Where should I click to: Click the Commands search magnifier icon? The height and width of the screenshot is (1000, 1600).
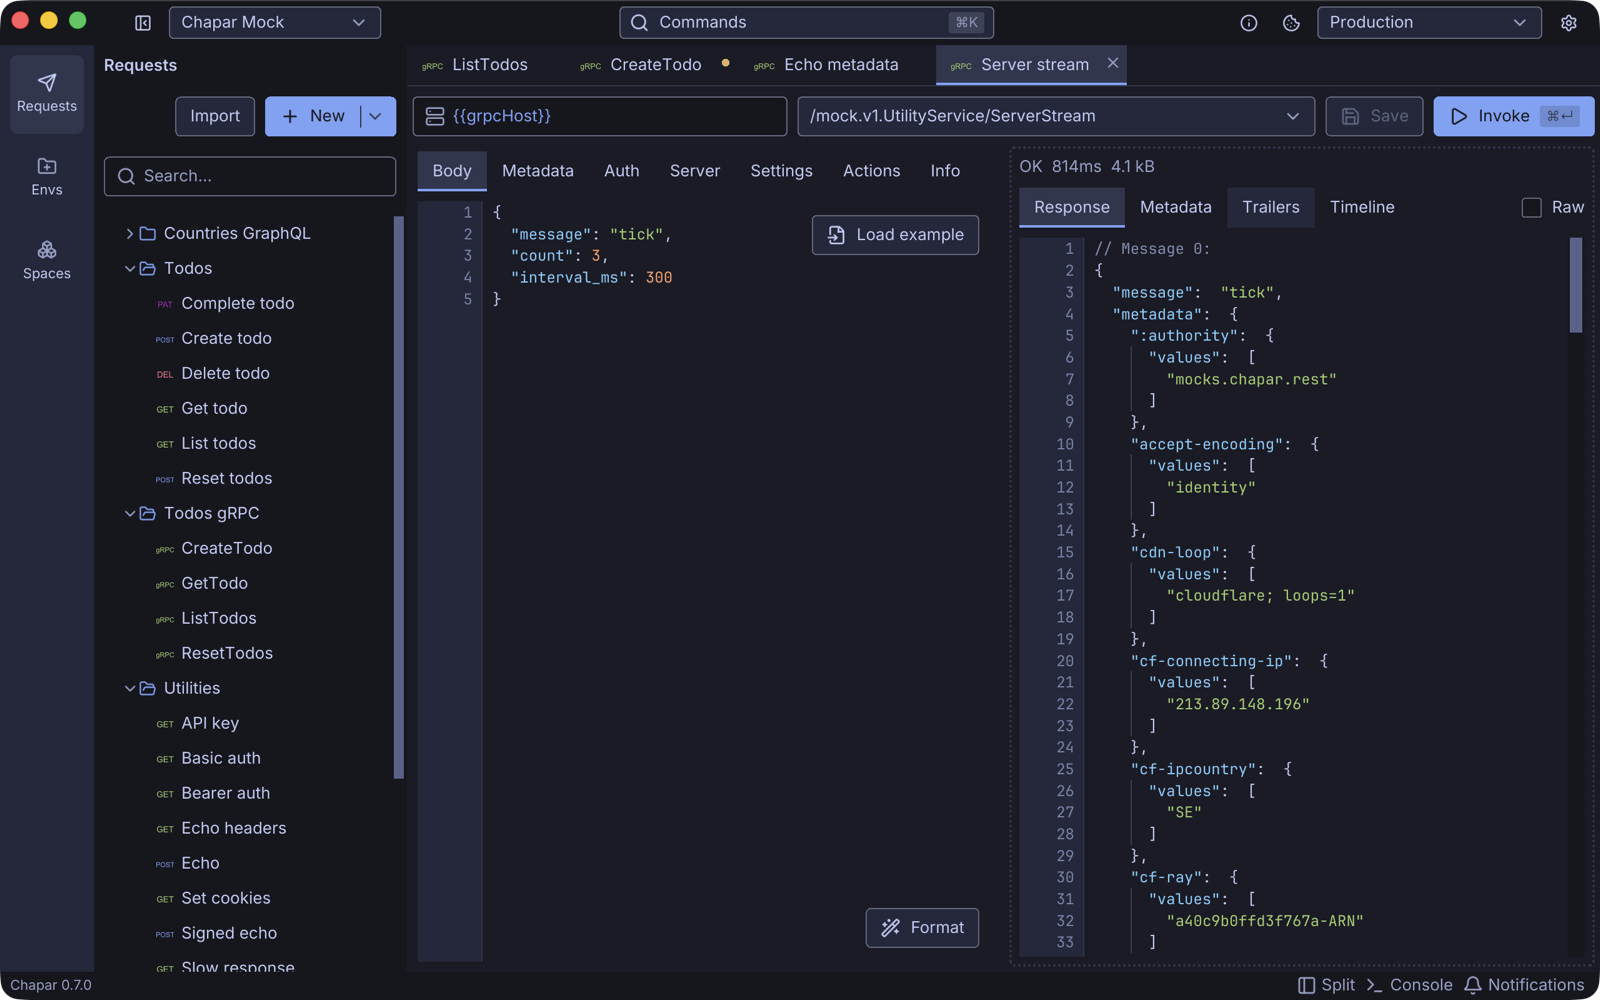tap(640, 22)
